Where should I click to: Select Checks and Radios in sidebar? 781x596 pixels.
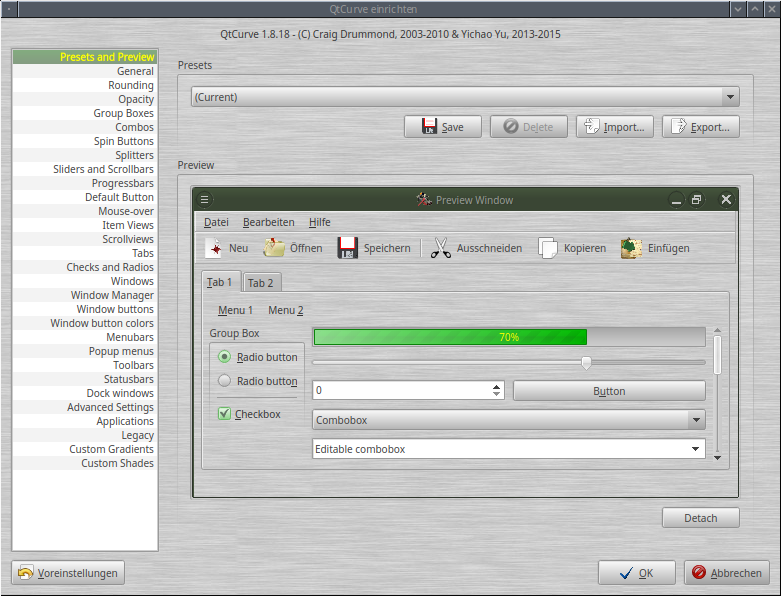point(85,267)
